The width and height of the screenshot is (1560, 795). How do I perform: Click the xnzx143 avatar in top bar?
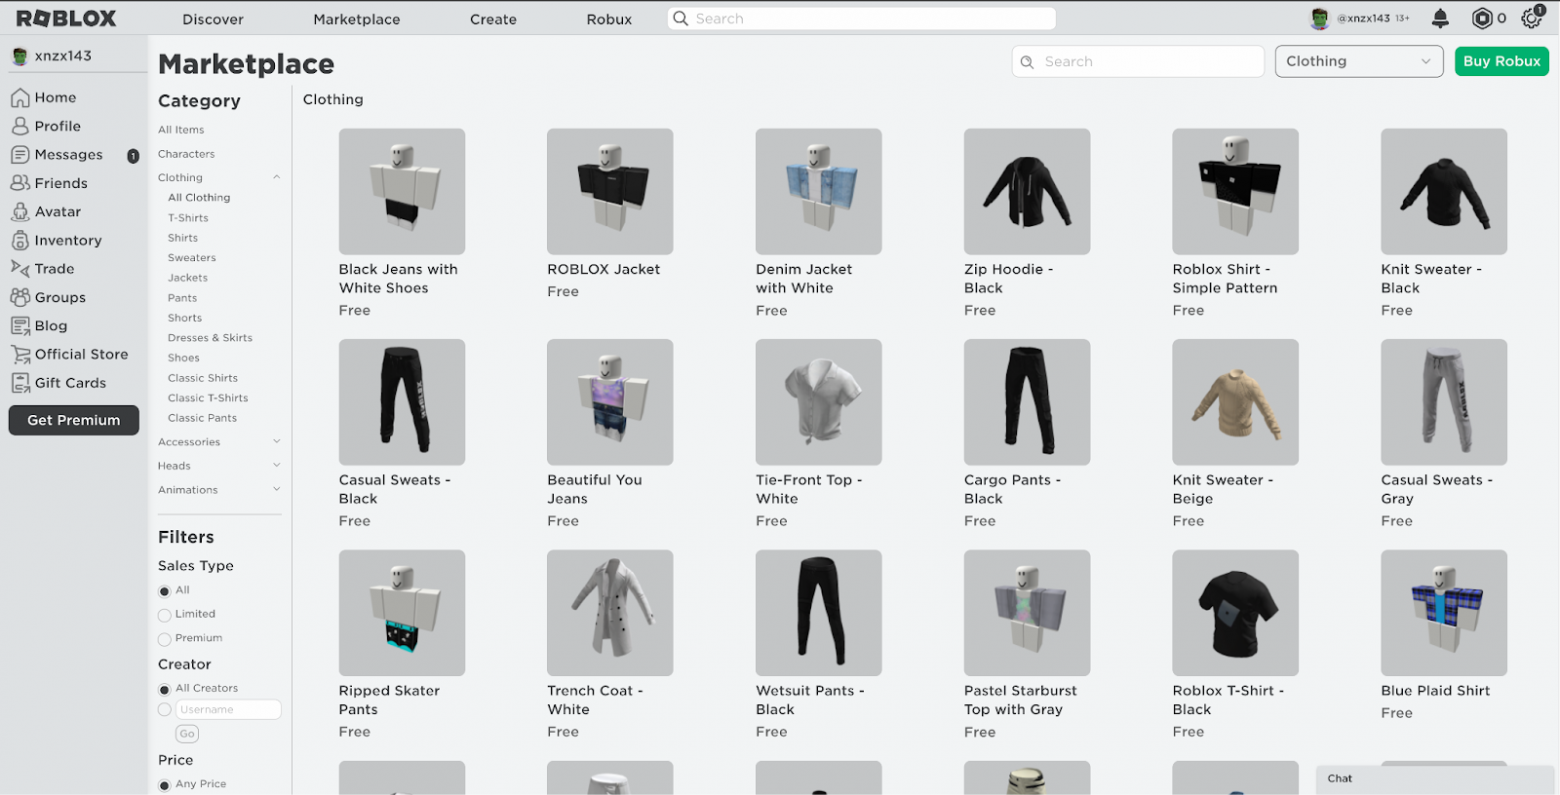[1320, 18]
